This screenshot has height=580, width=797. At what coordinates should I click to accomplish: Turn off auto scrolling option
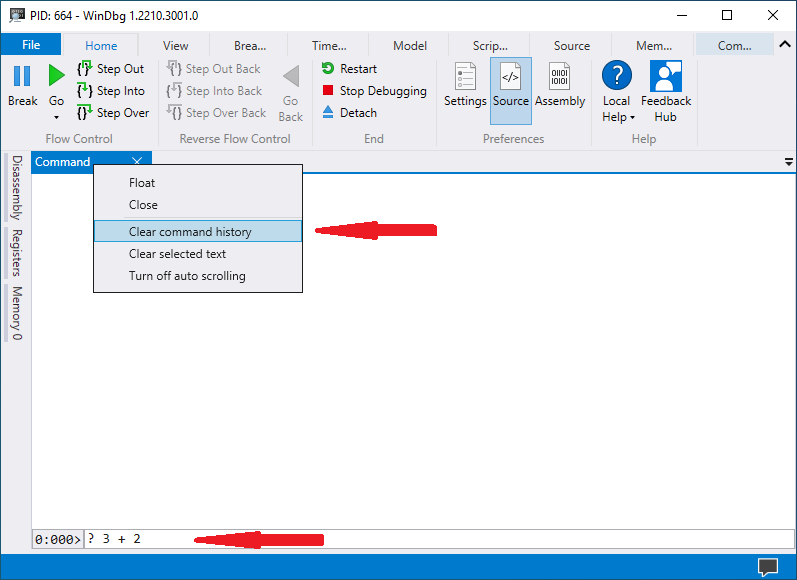[x=187, y=276]
